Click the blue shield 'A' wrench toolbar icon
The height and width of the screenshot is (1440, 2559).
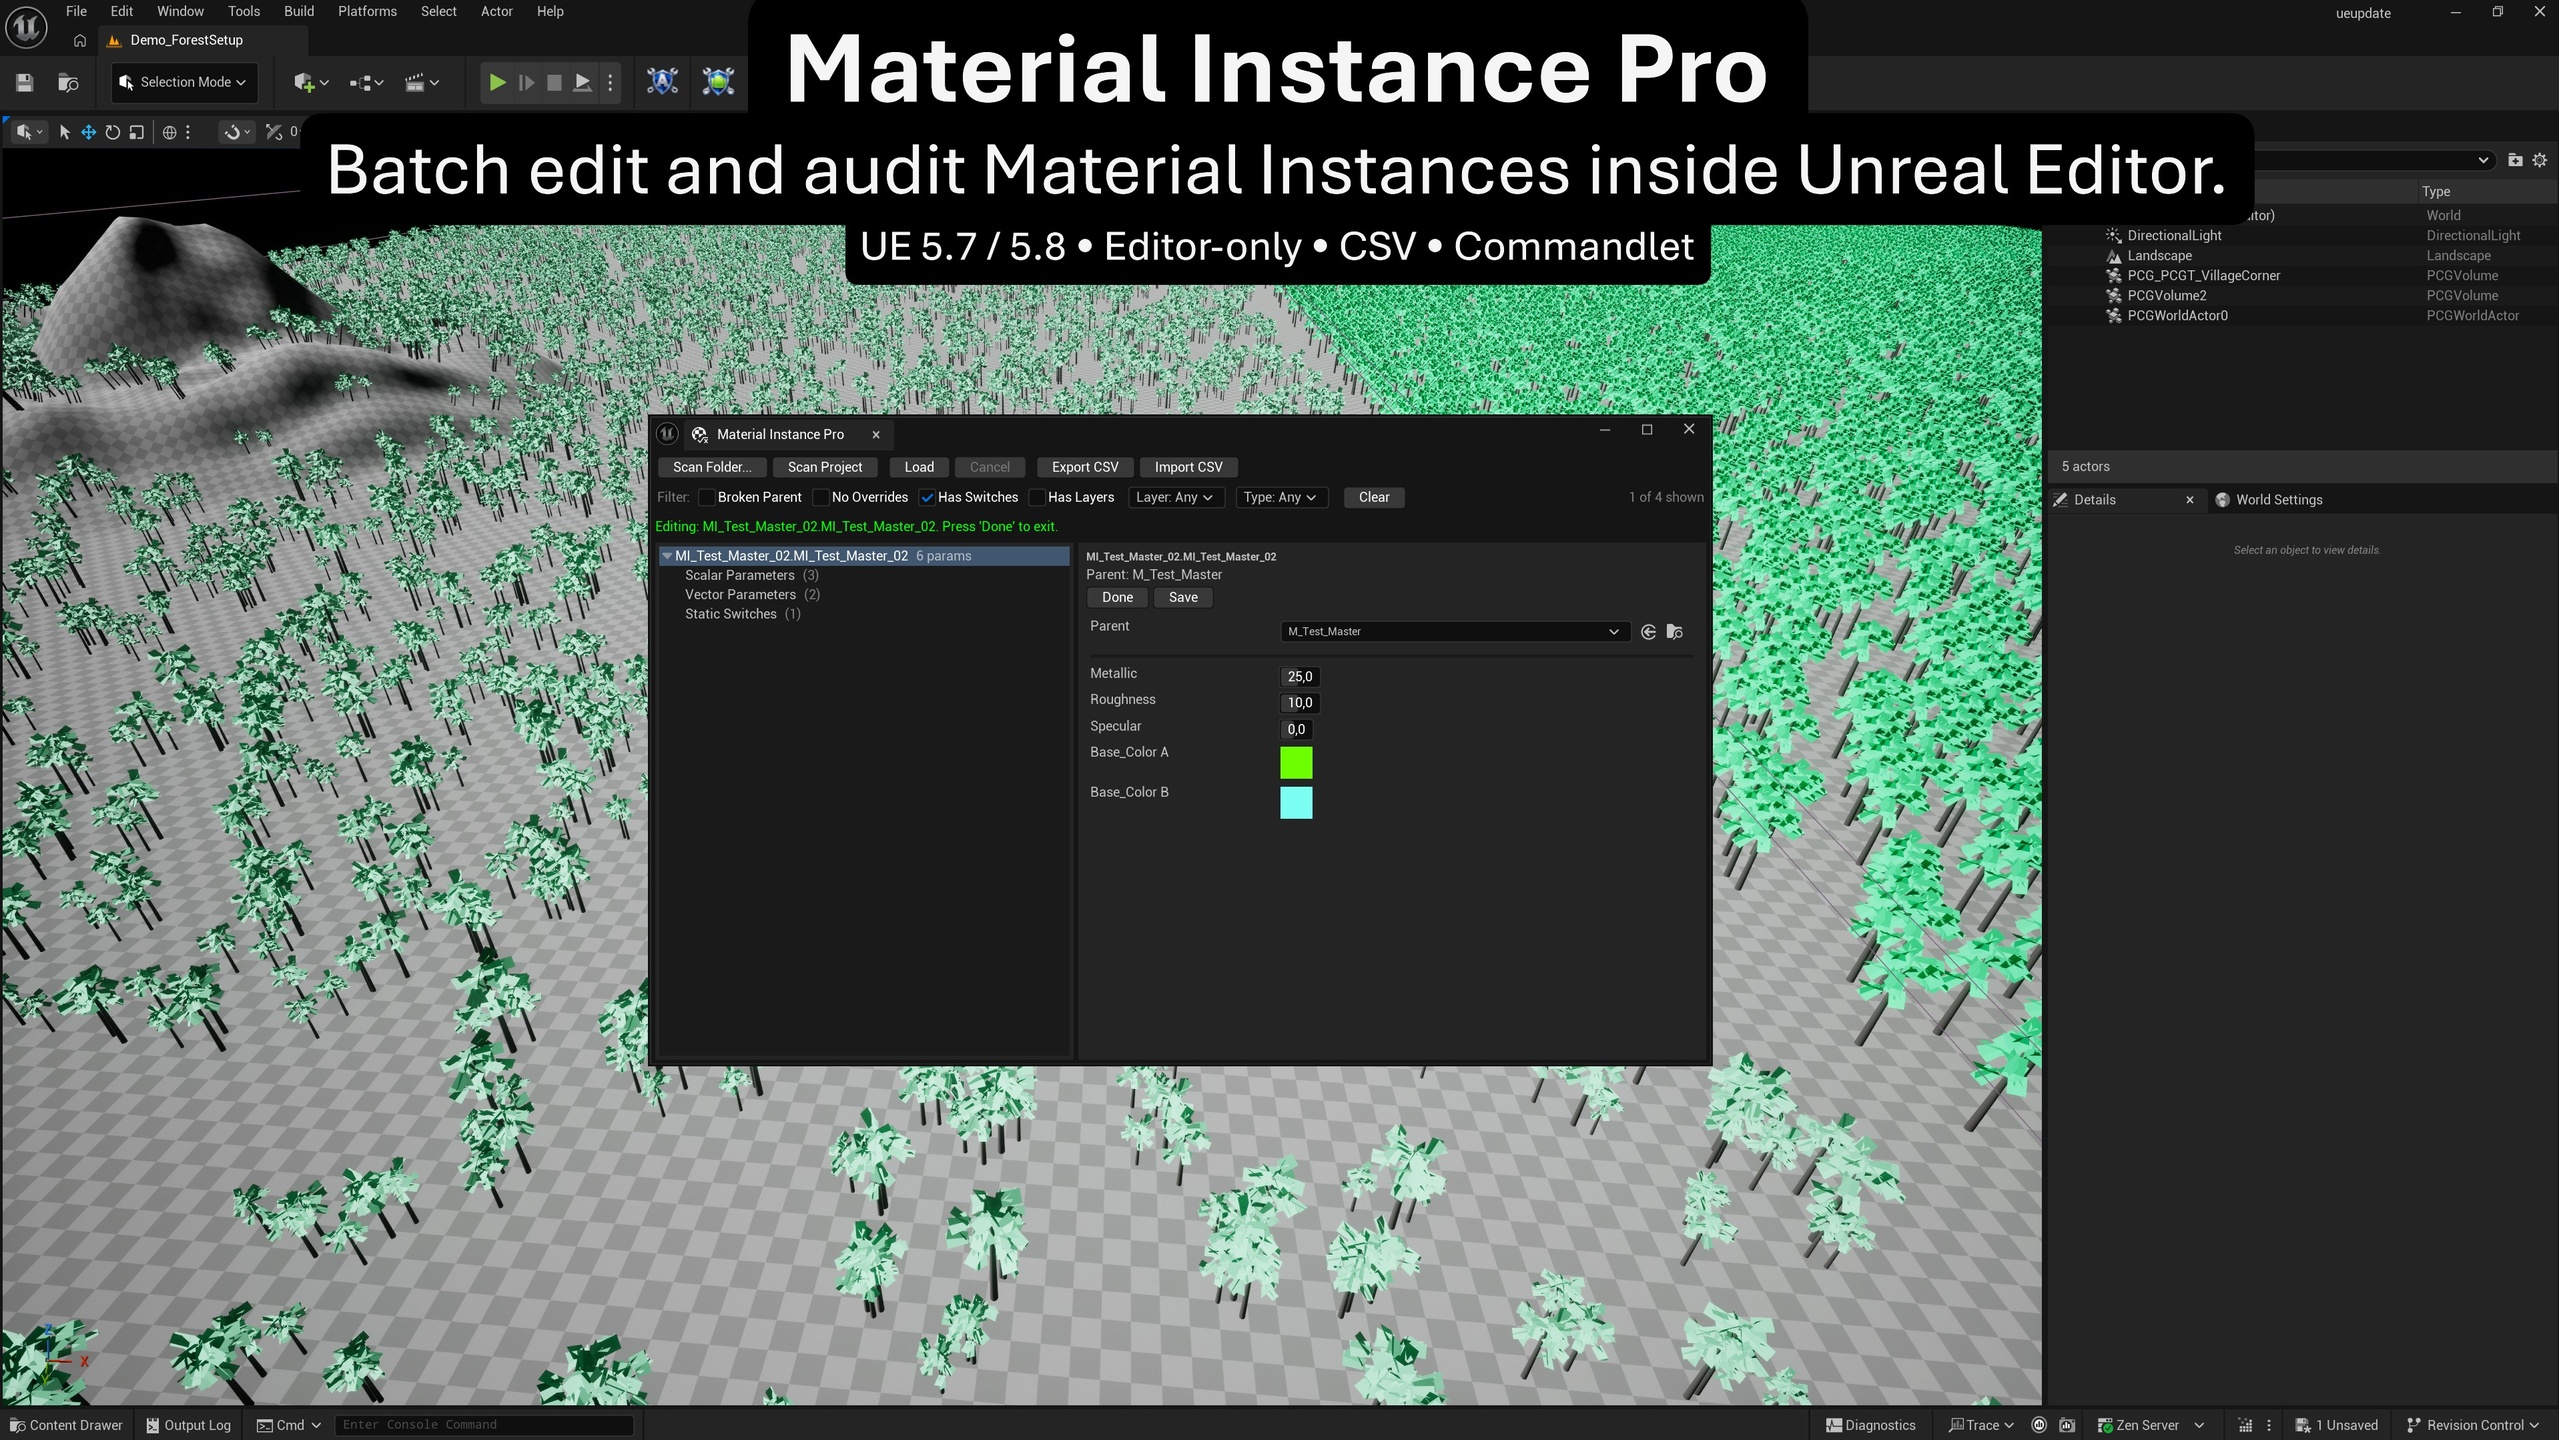tap(662, 82)
